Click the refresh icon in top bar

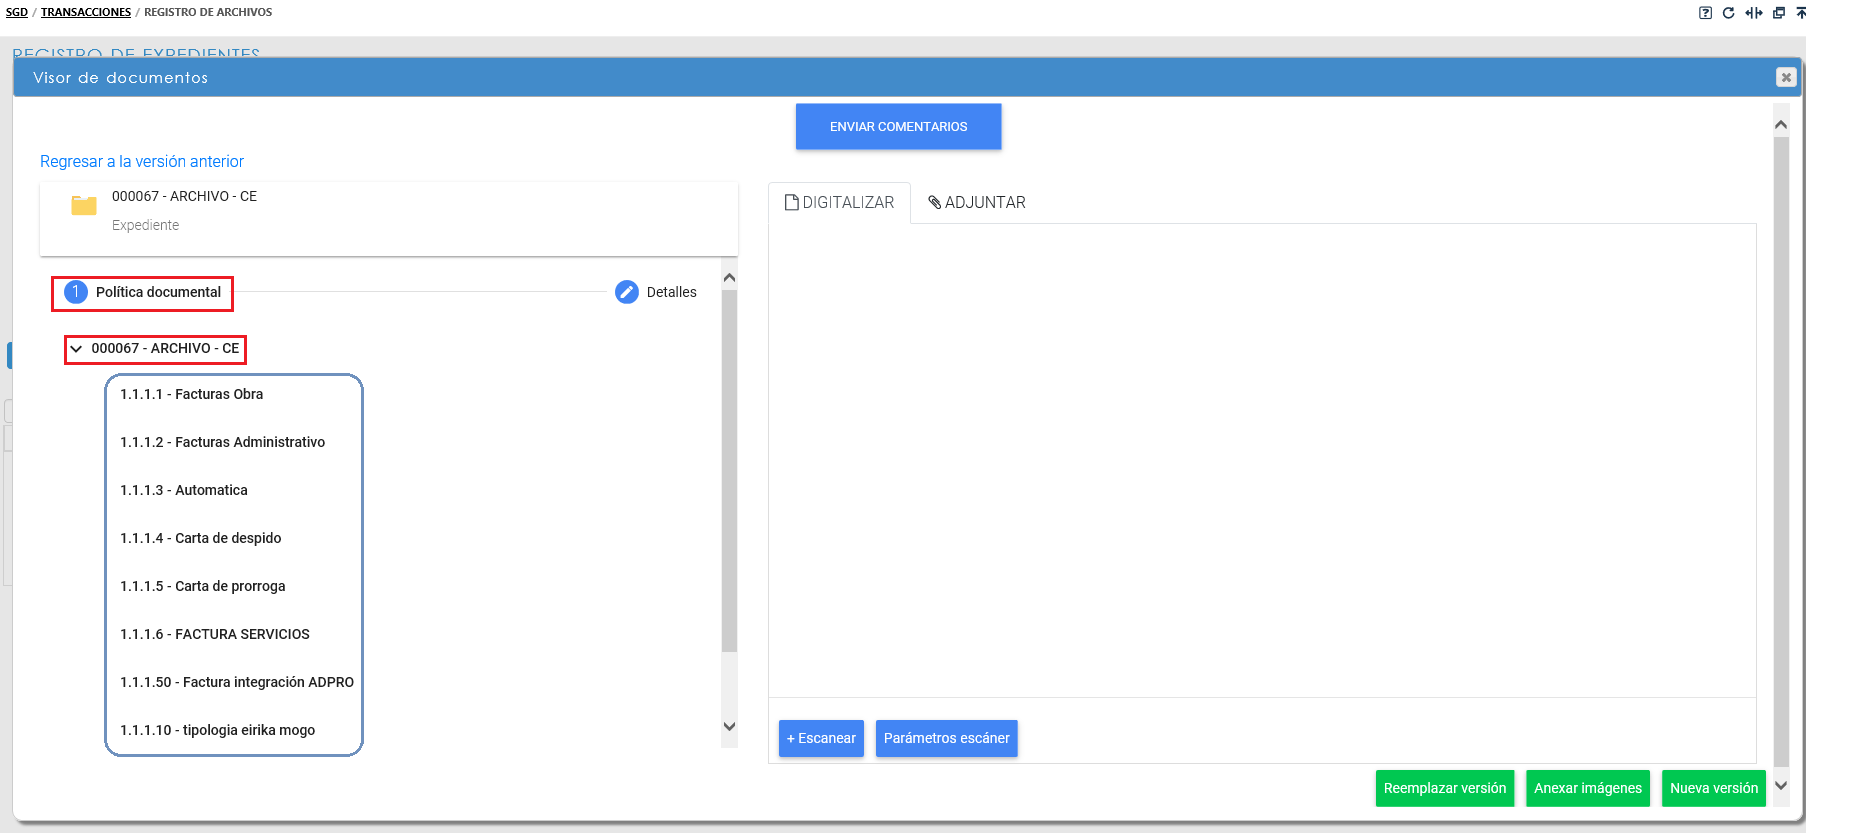coord(1728,13)
